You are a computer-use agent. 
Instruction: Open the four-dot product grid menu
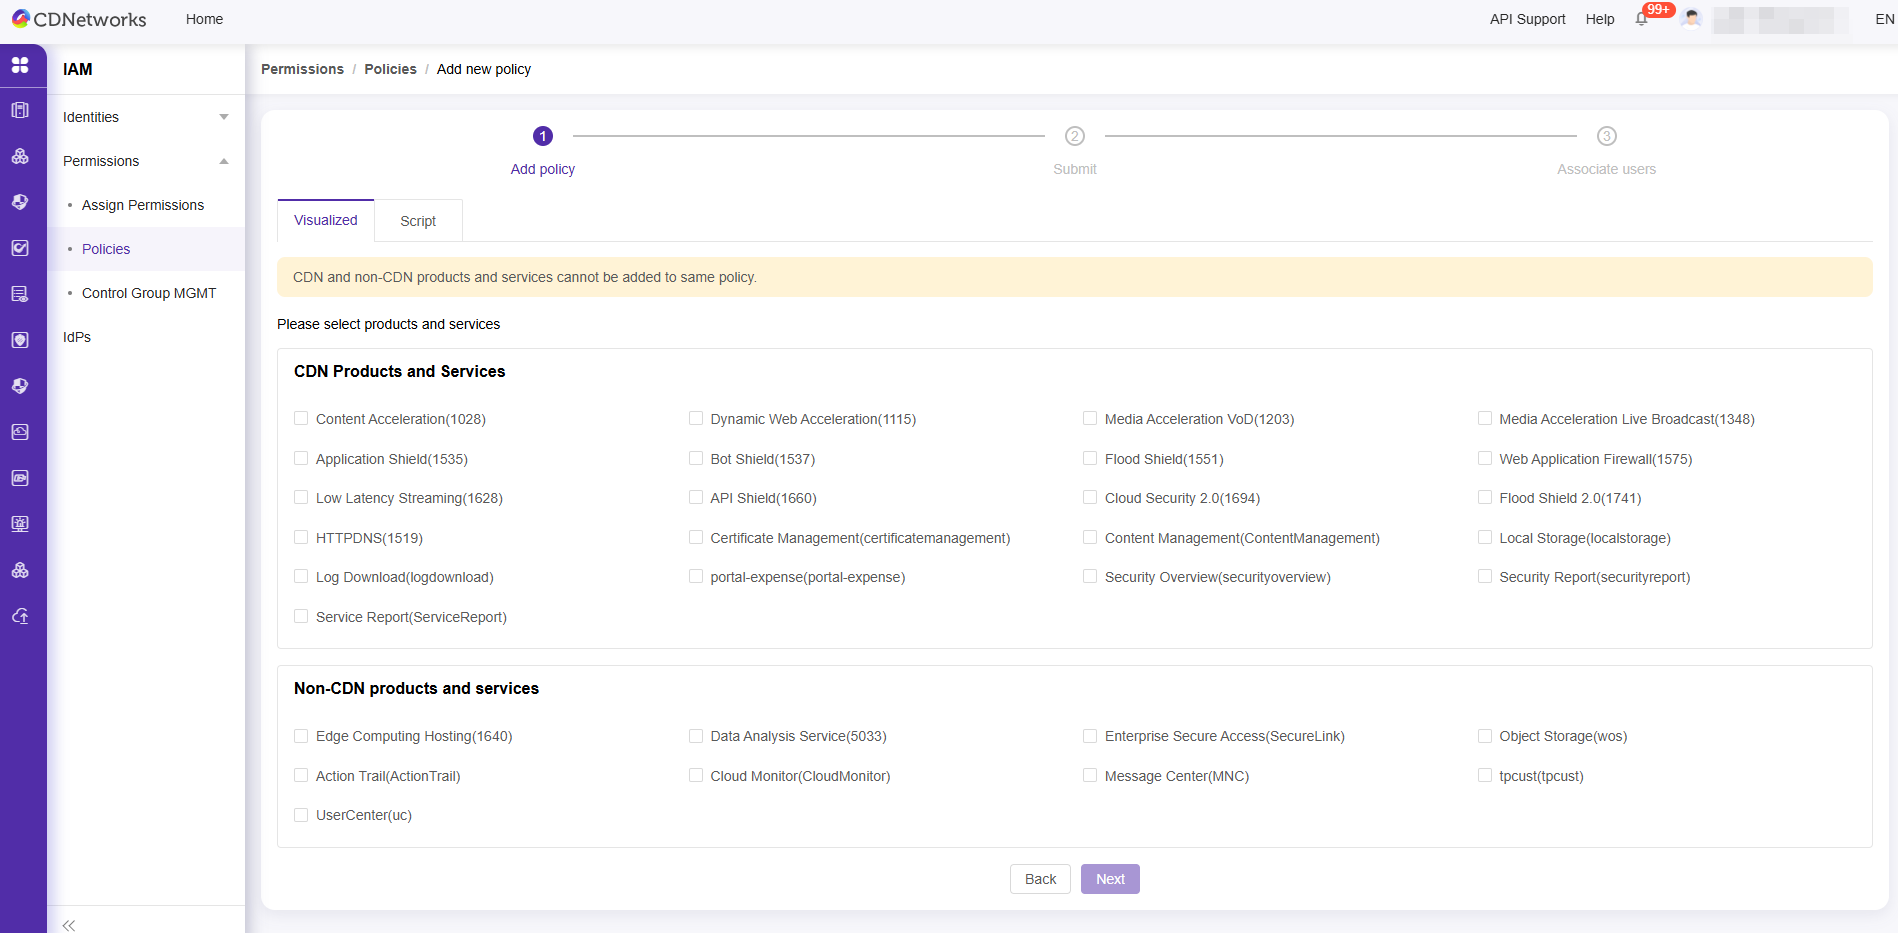pos(20,65)
